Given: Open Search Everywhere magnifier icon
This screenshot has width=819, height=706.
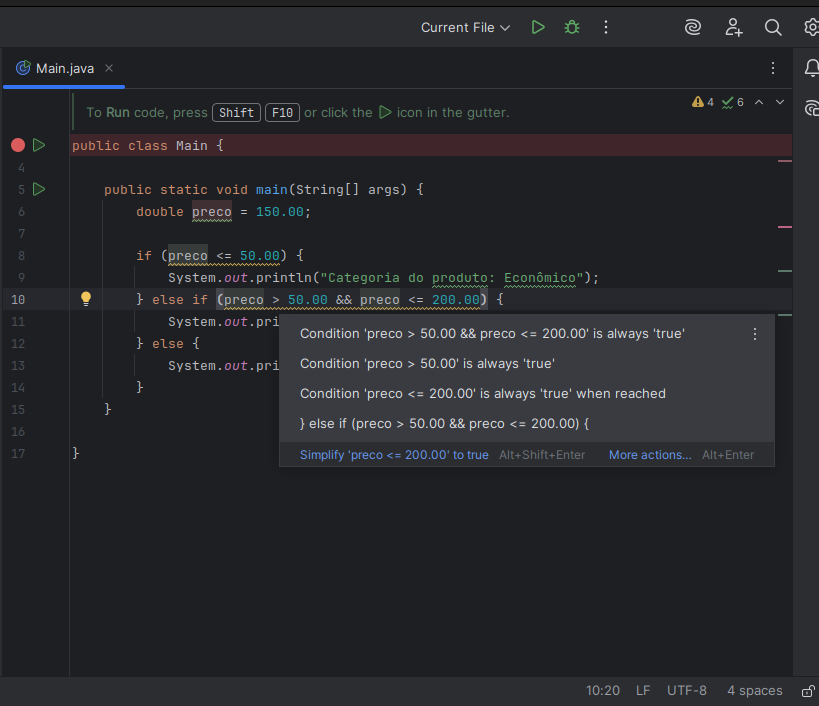Looking at the screenshot, I should pos(773,27).
